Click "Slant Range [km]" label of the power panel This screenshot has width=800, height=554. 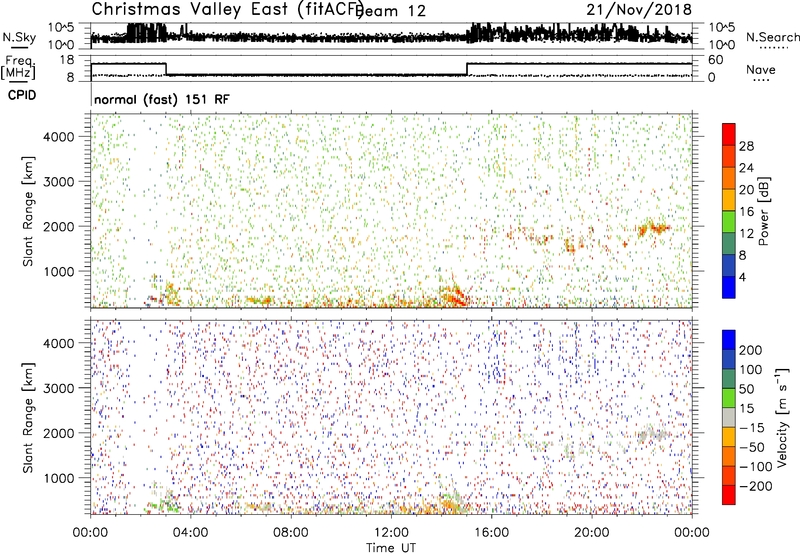coord(28,211)
